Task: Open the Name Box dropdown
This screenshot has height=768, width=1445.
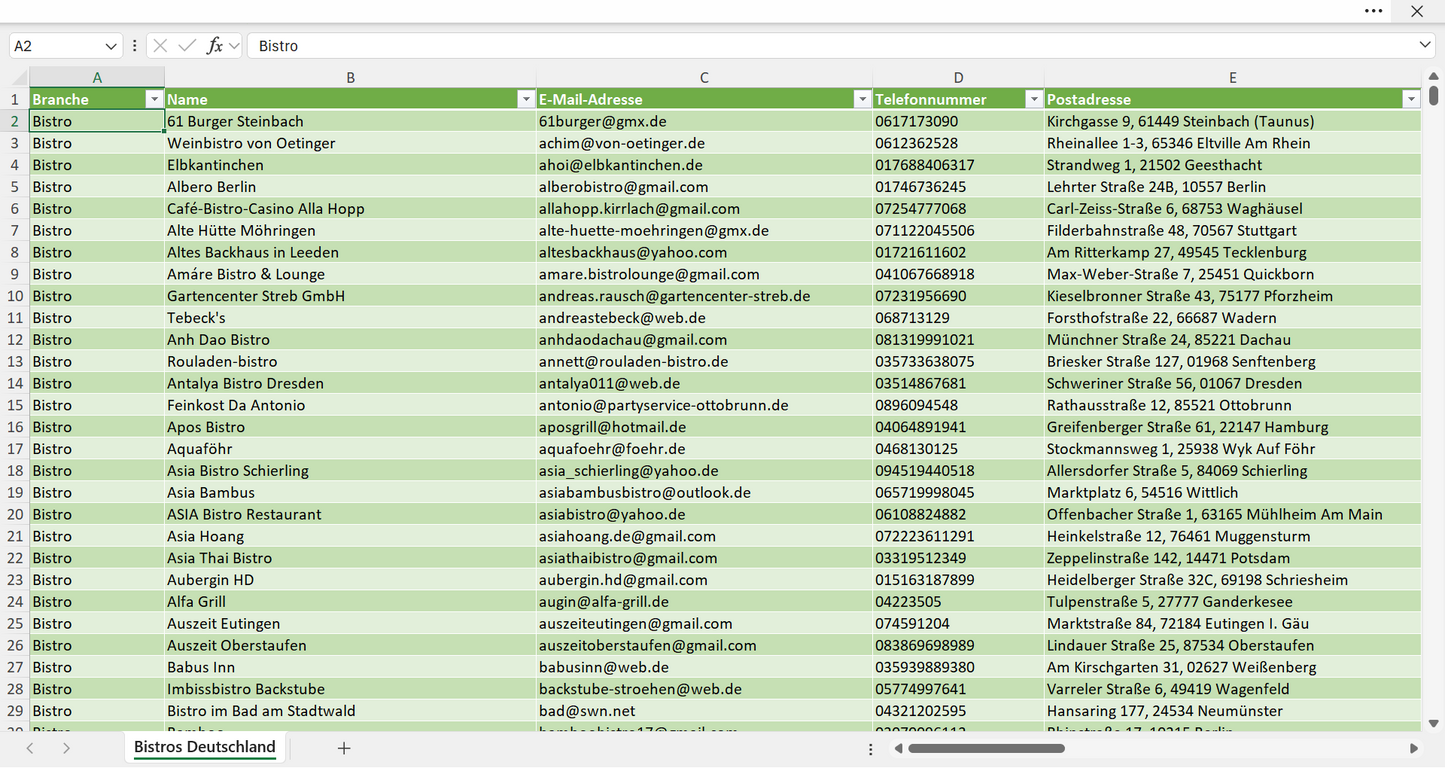Action: [110, 46]
